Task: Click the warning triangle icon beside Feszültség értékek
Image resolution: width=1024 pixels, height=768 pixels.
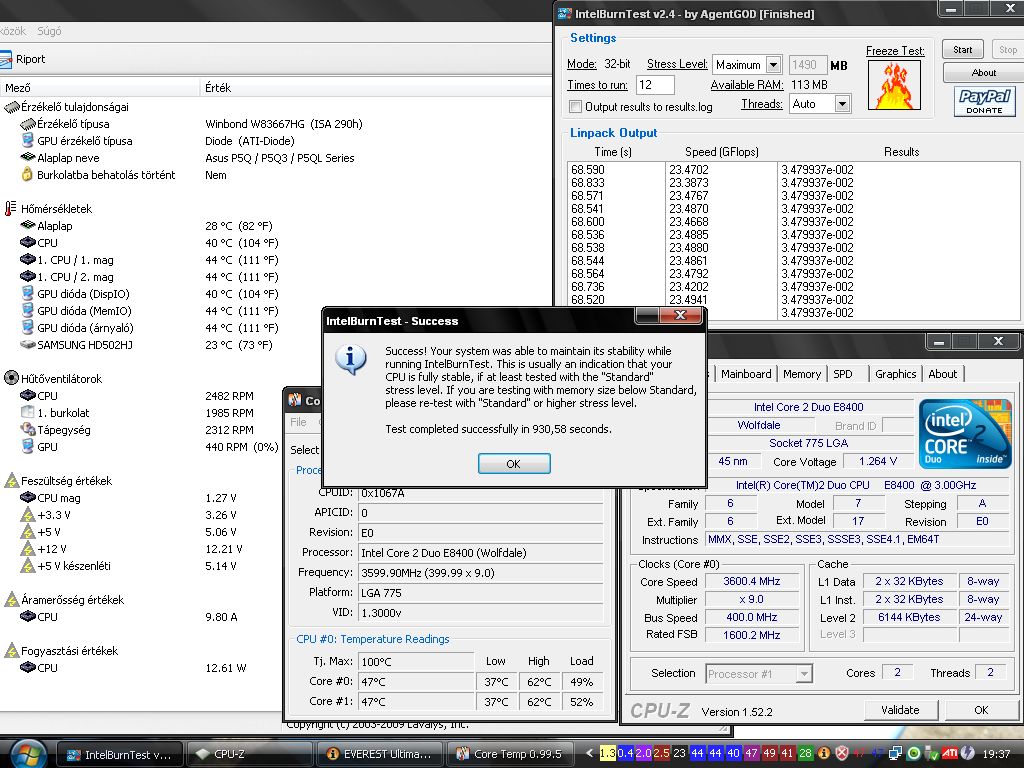Action: tap(11, 481)
